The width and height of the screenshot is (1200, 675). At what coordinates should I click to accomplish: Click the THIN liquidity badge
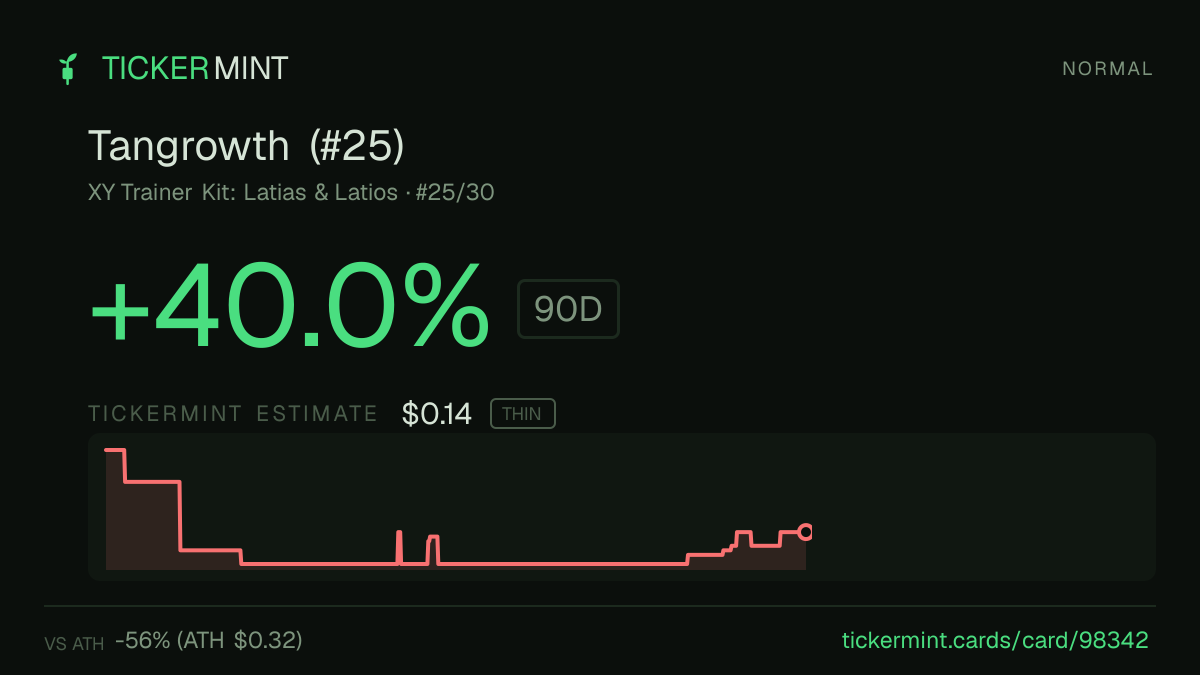pyautogui.click(x=522, y=414)
